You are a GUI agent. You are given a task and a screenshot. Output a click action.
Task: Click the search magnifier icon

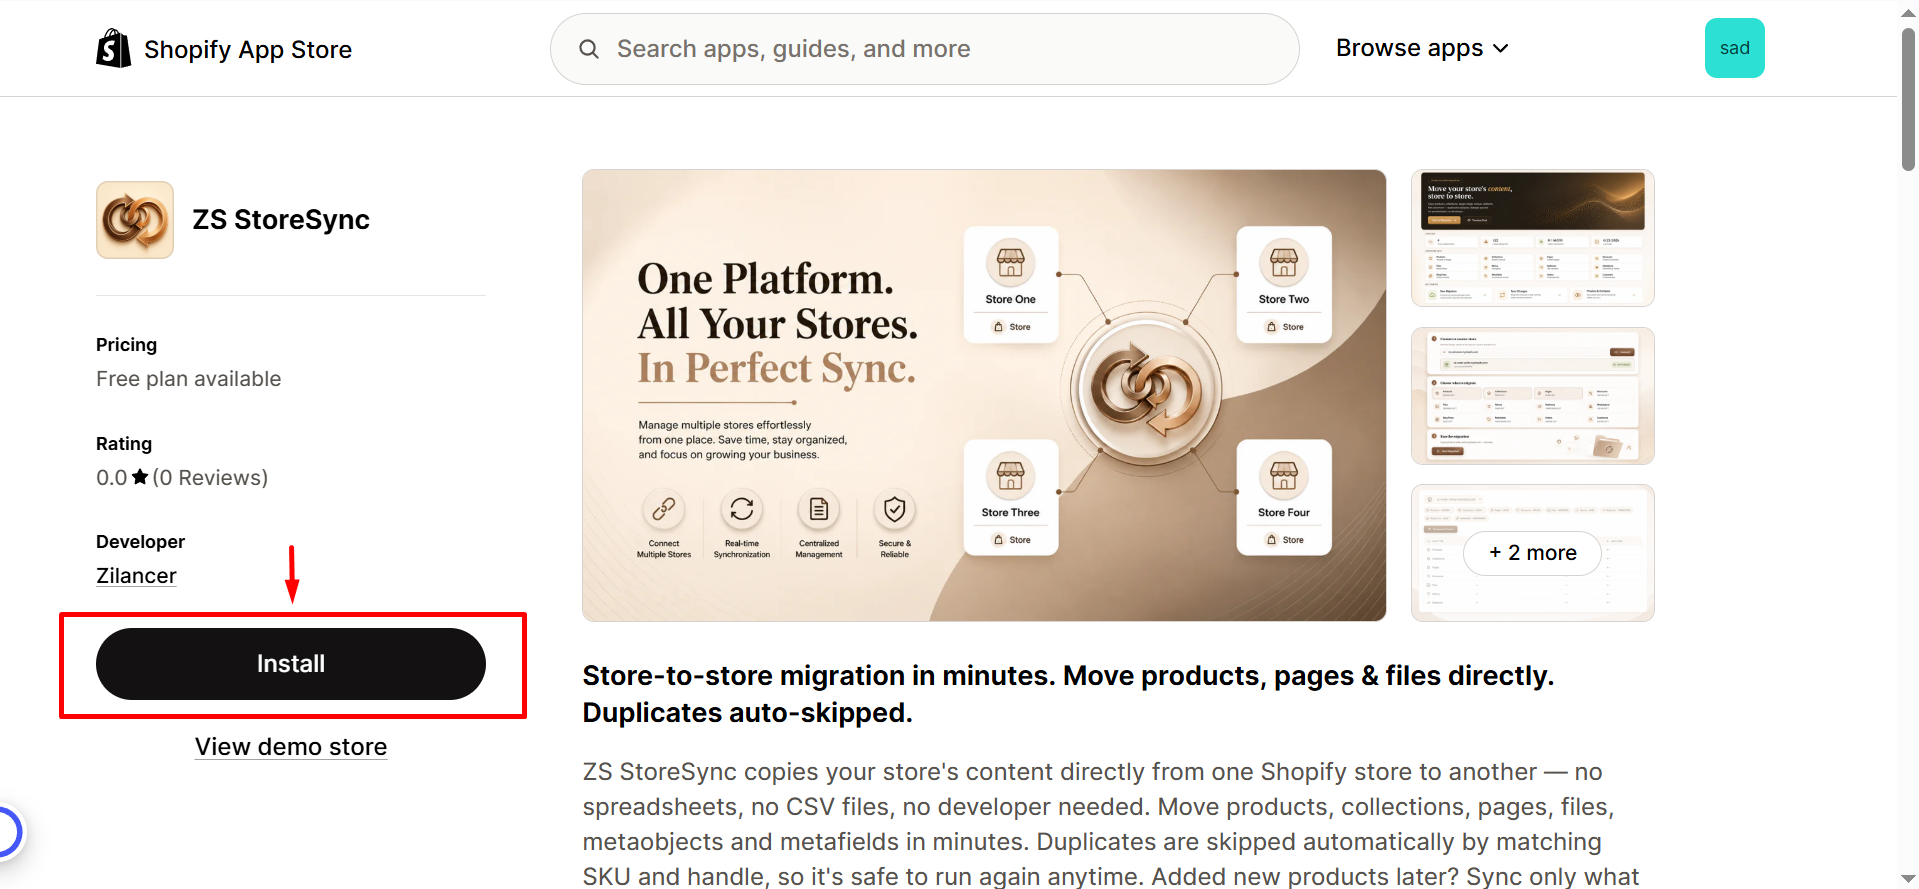coord(589,49)
